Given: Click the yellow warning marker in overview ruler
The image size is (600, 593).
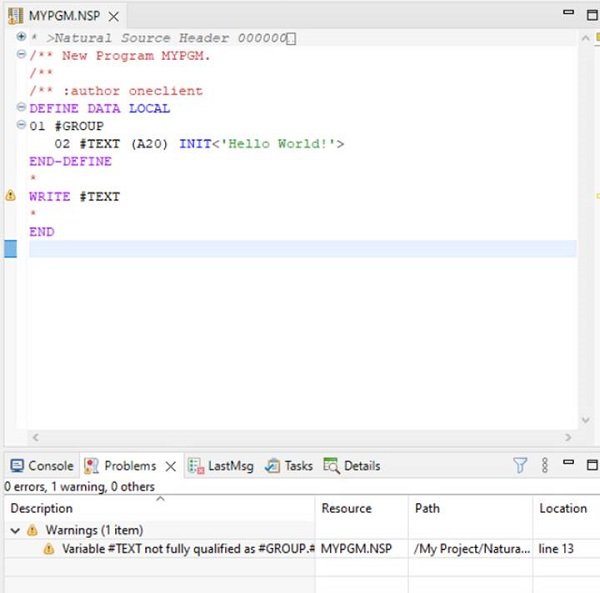Looking at the screenshot, I should tap(598, 196).
